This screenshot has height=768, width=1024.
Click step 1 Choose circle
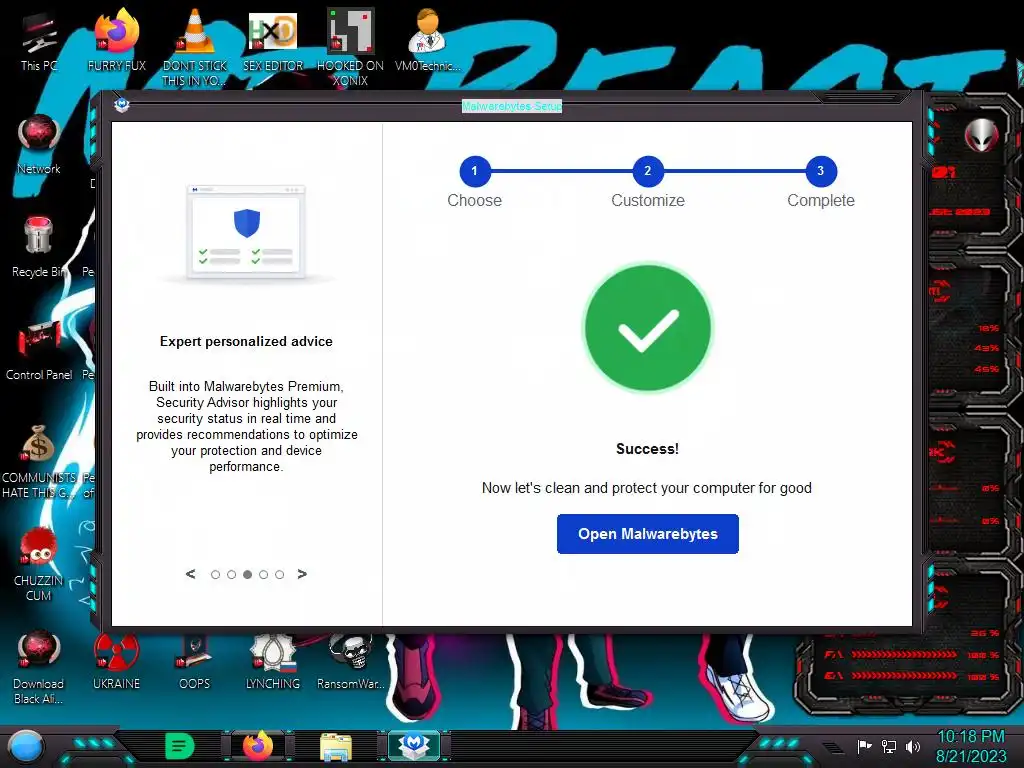tap(475, 171)
